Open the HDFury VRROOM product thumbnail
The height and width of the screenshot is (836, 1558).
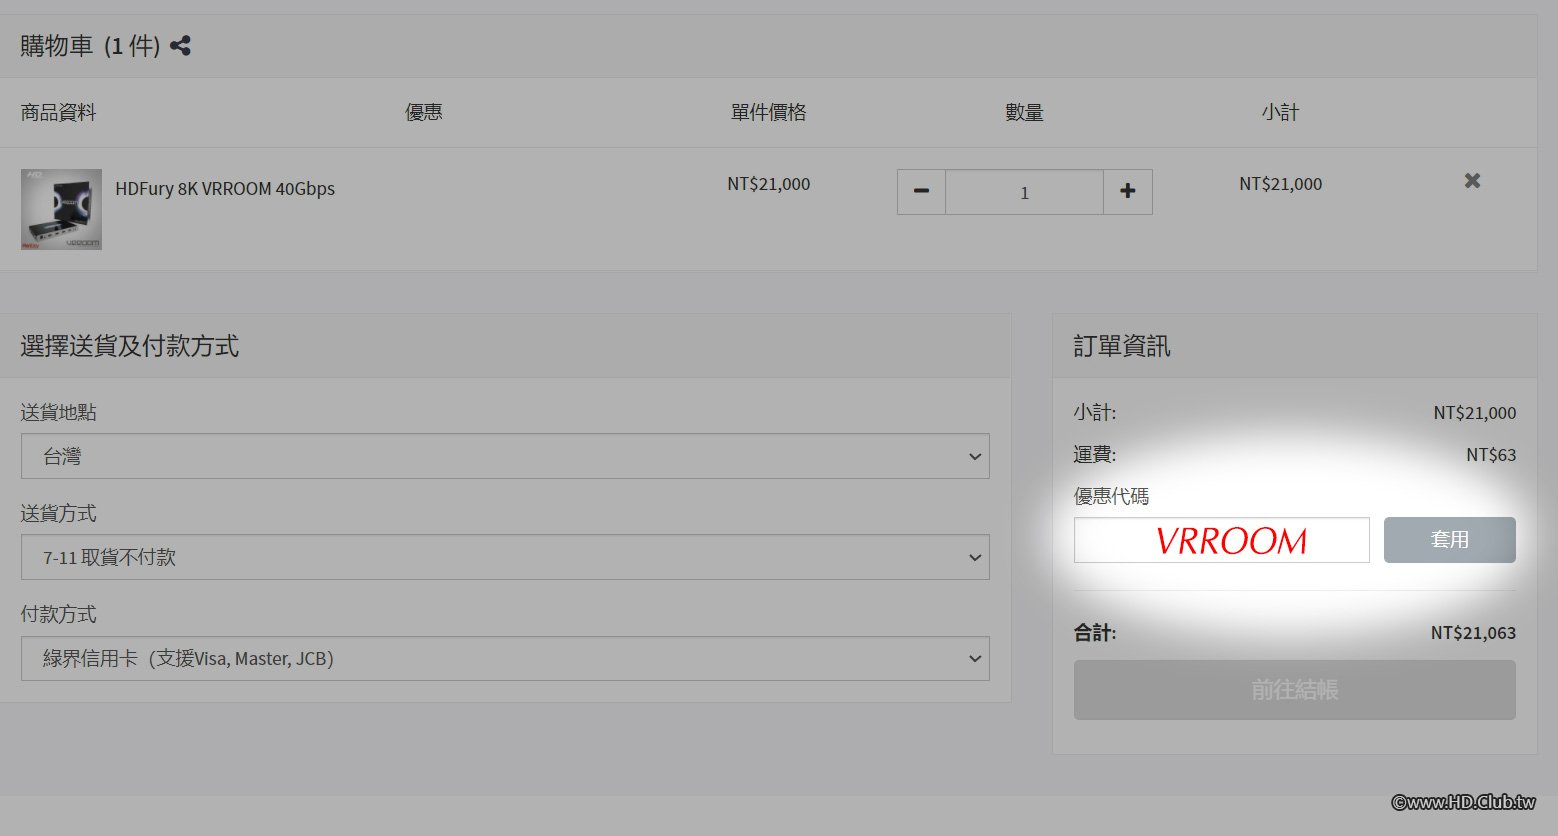(x=61, y=209)
